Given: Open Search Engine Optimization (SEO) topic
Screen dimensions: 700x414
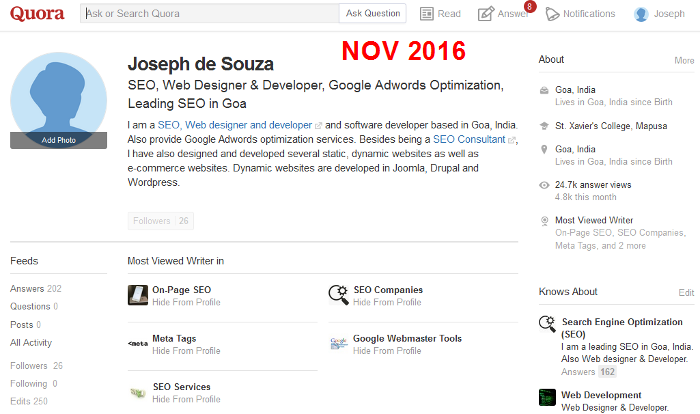Looking at the screenshot, I should pyautogui.click(x=622, y=328).
